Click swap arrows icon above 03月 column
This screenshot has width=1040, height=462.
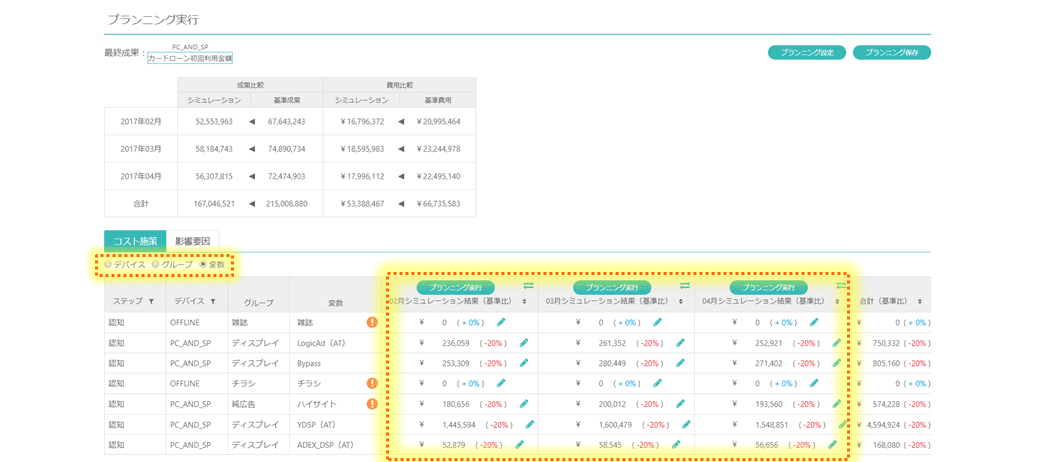click(x=685, y=287)
